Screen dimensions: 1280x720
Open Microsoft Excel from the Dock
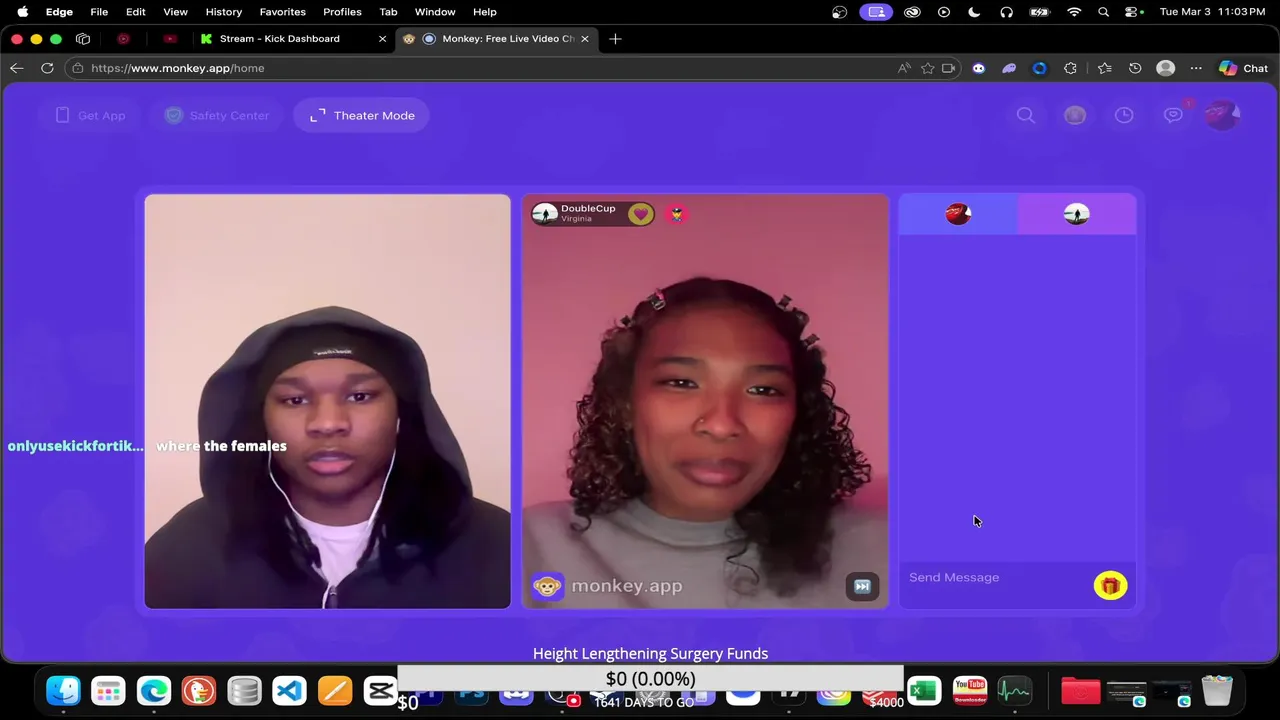point(924,691)
